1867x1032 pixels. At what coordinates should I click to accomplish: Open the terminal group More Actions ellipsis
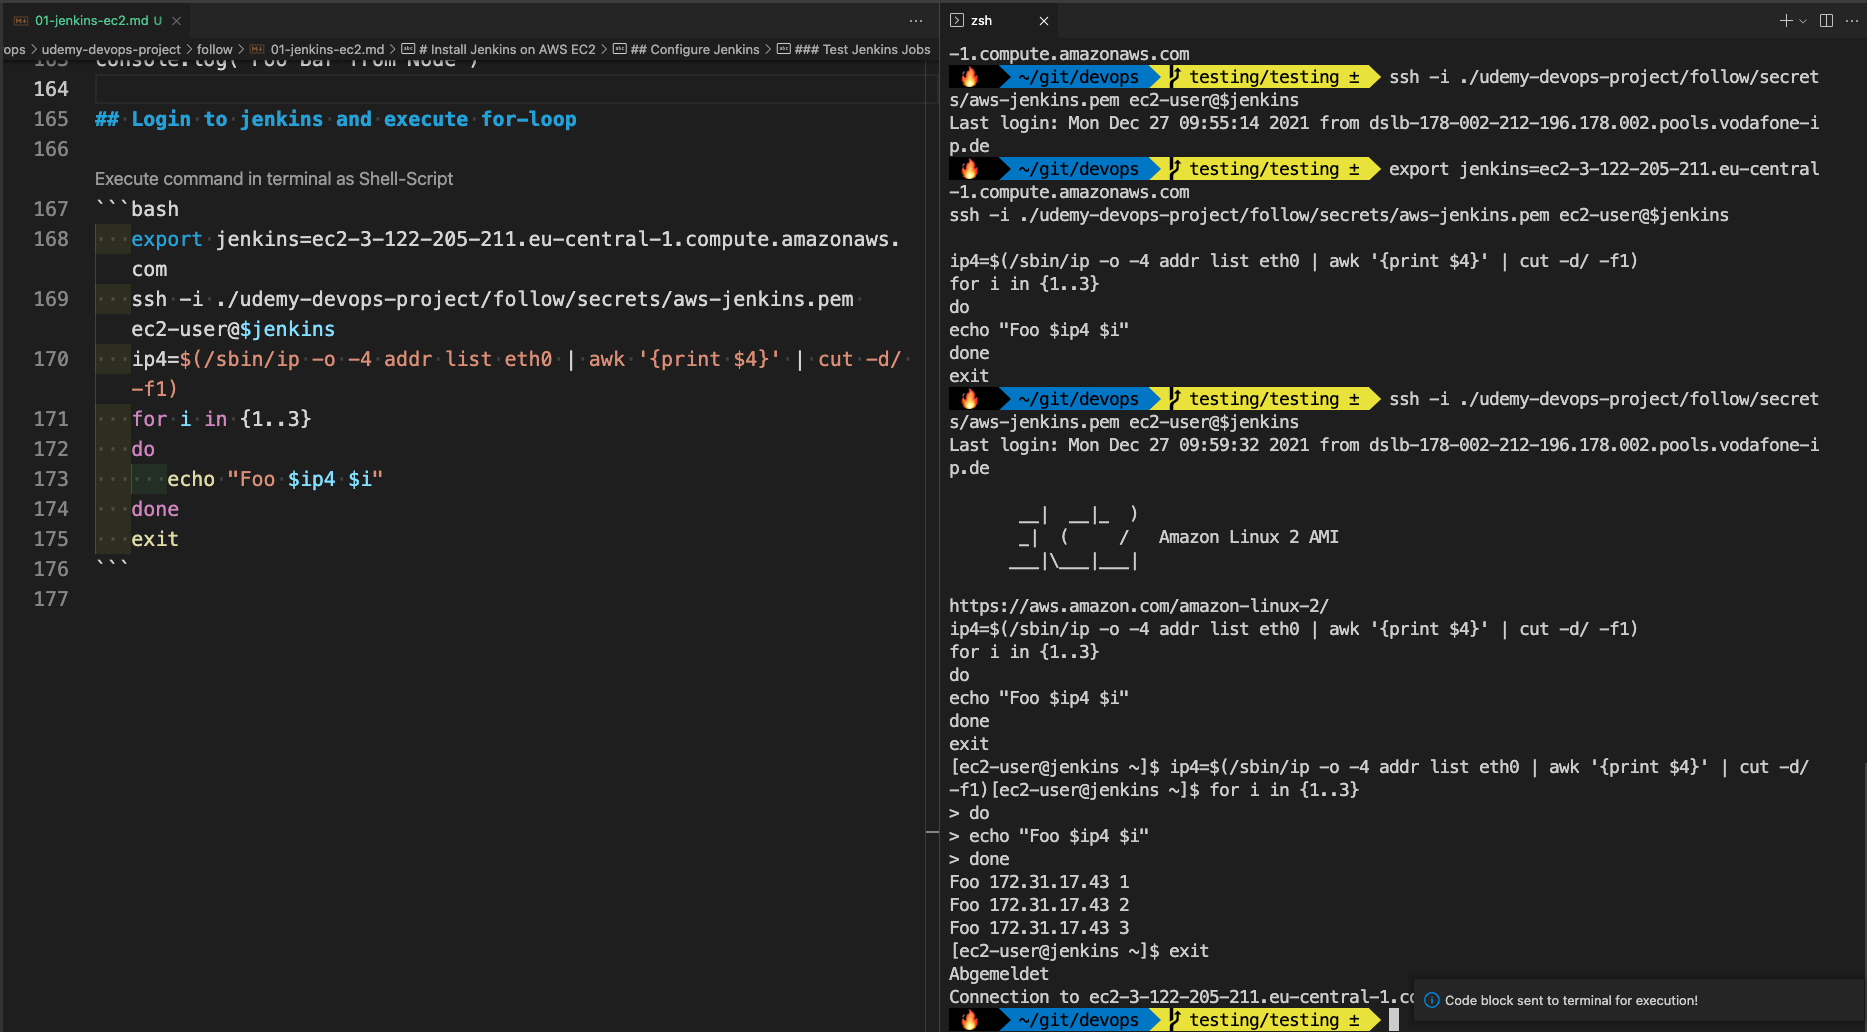tap(1852, 20)
